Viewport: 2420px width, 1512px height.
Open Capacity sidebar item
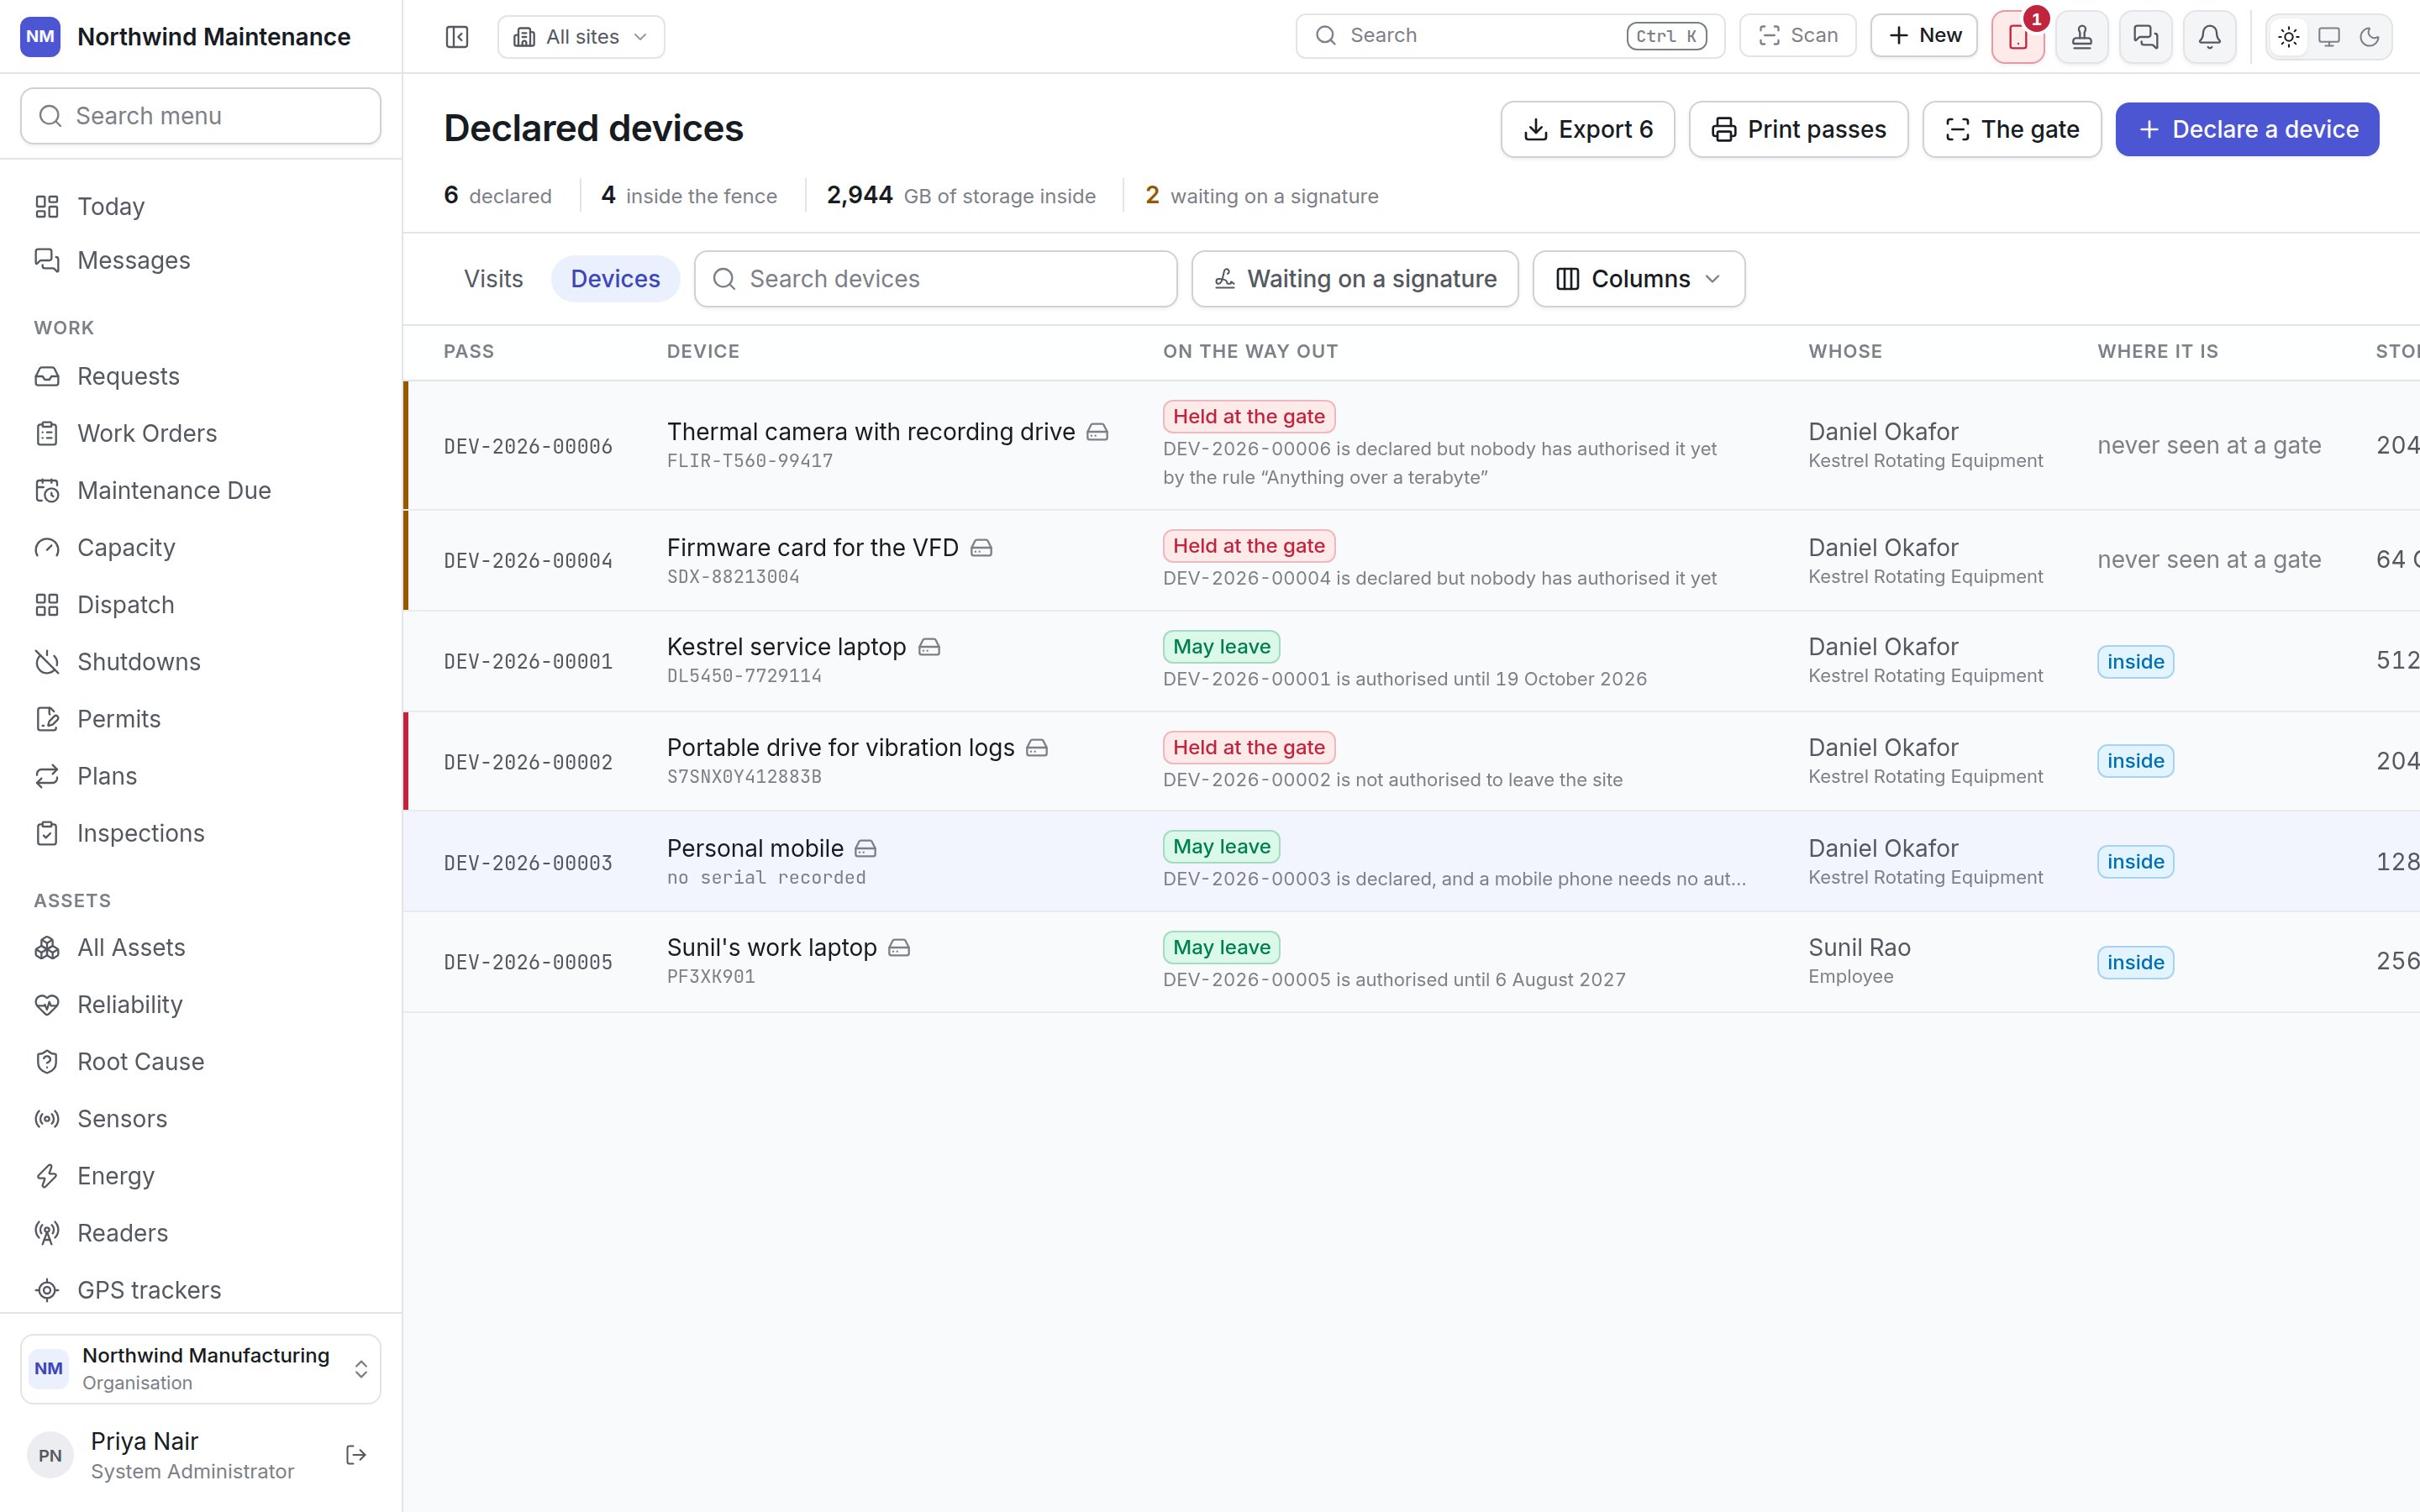[x=201, y=548]
